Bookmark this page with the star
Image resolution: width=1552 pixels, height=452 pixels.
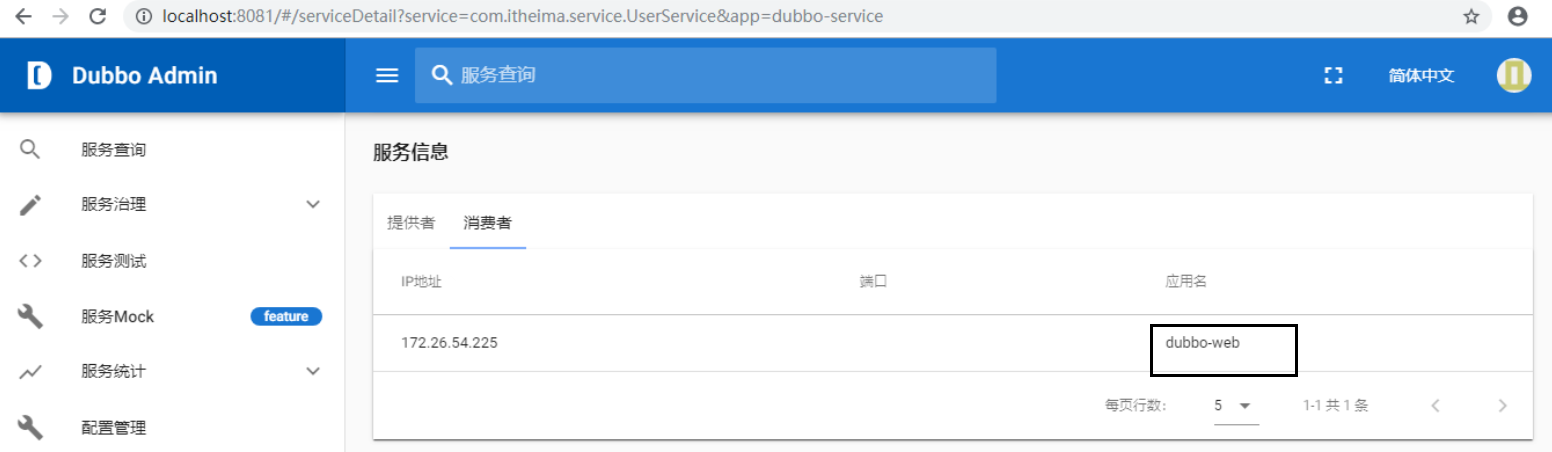pyautogui.click(x=1470, y=16)
